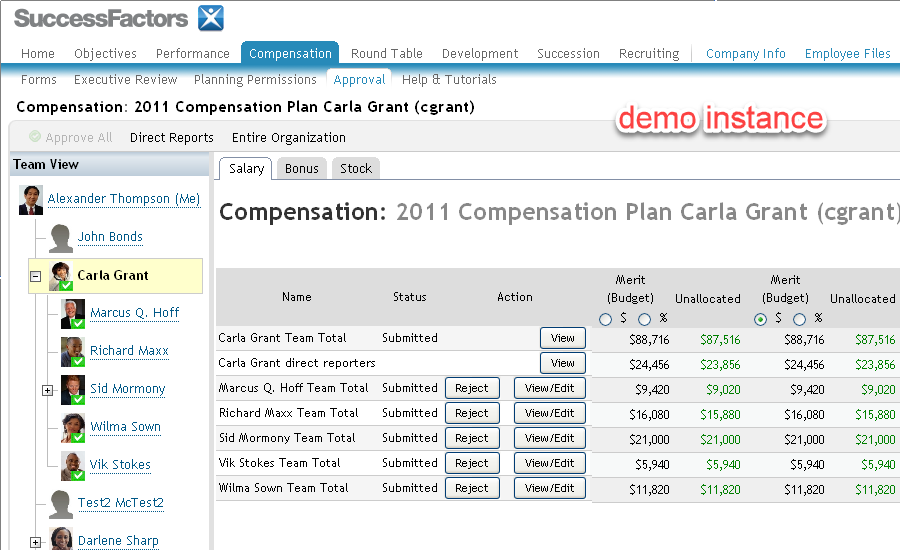This screenshot has width=900, height=550.
Task: Click Wilma Sown's avatar photo
Action: (73, 427)
